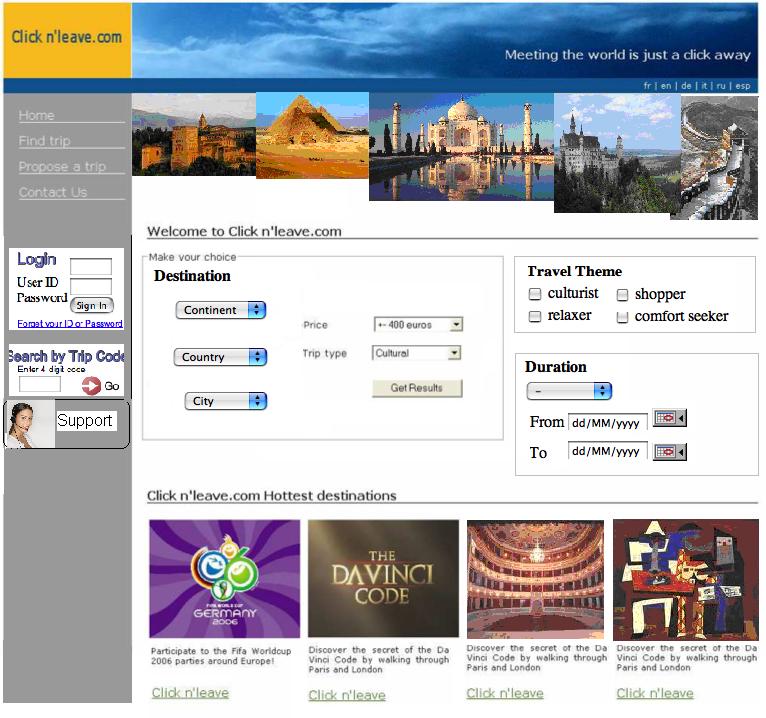Open the theater hall destination image

pos(535,578)
